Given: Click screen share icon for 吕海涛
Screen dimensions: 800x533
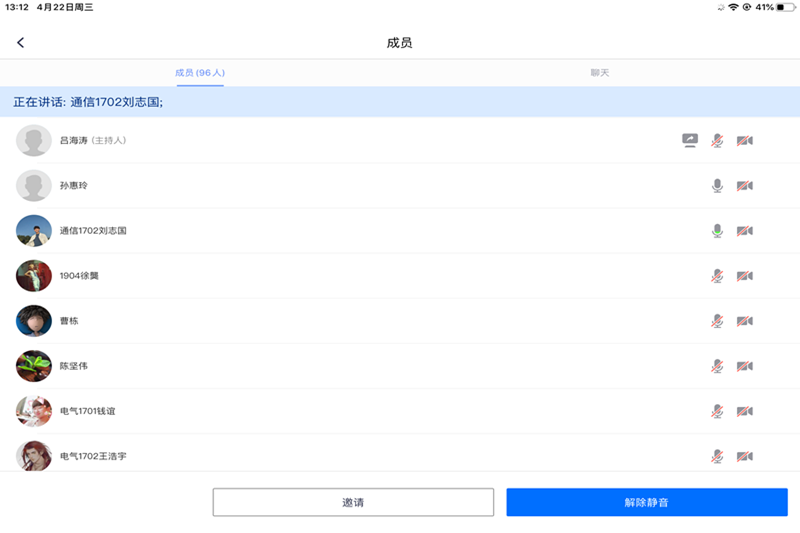Looking at the screenshot, I should [x=689, y=141].
